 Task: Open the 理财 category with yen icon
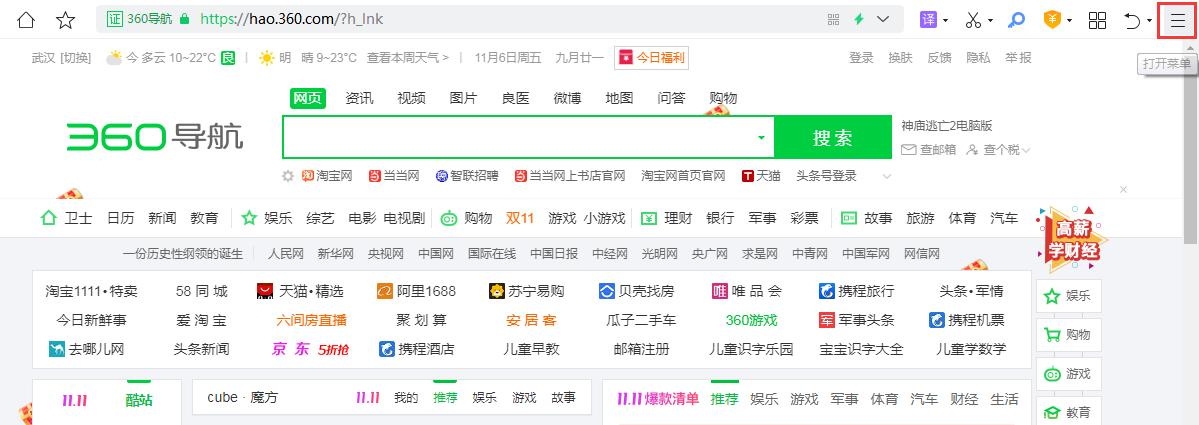(666, 218)
